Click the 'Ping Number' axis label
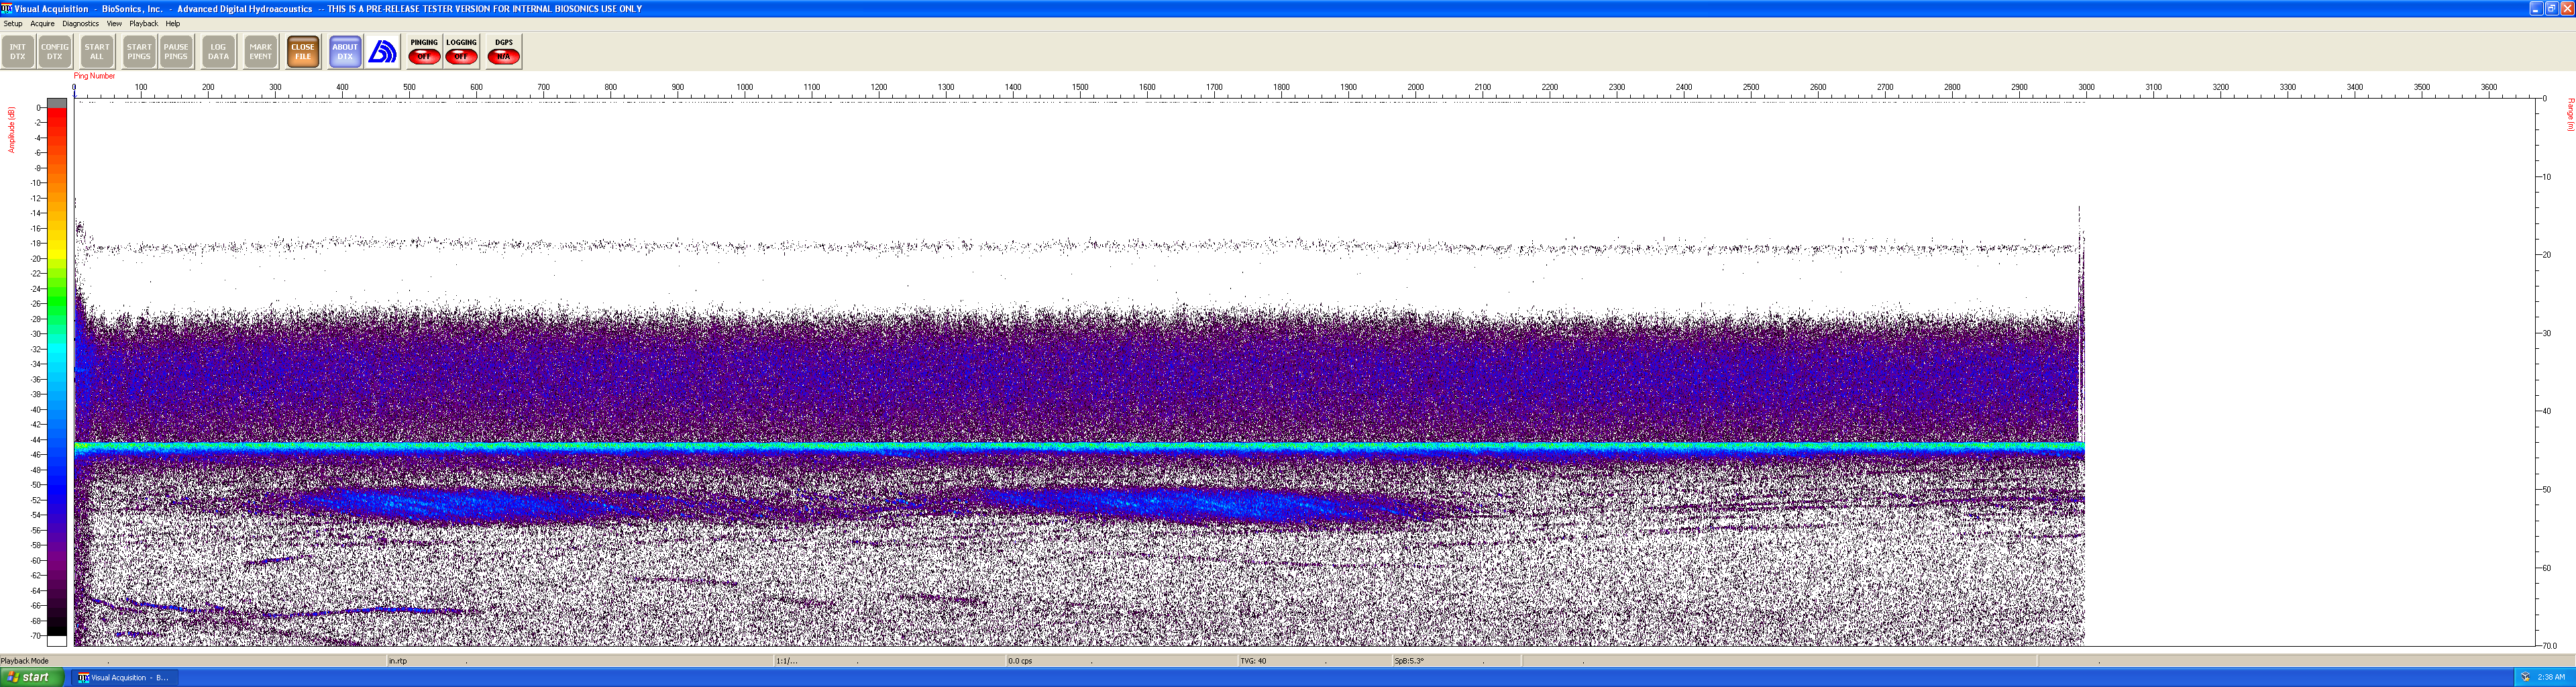Screen dimensions: 2576x687 tap(94, 76)
